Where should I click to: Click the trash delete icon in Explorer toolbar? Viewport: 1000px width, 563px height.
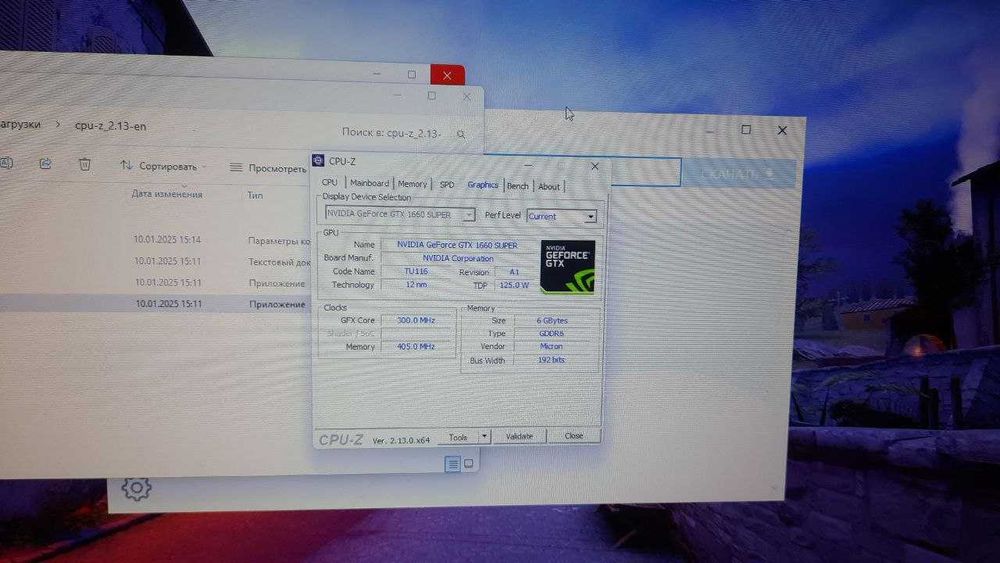pos(85,164)
